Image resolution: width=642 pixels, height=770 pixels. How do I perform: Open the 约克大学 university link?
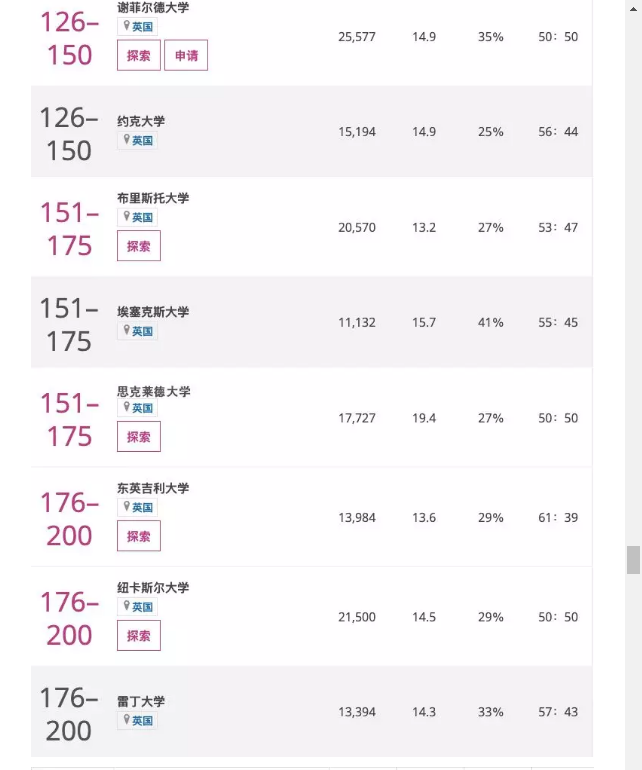click(141, 121)
